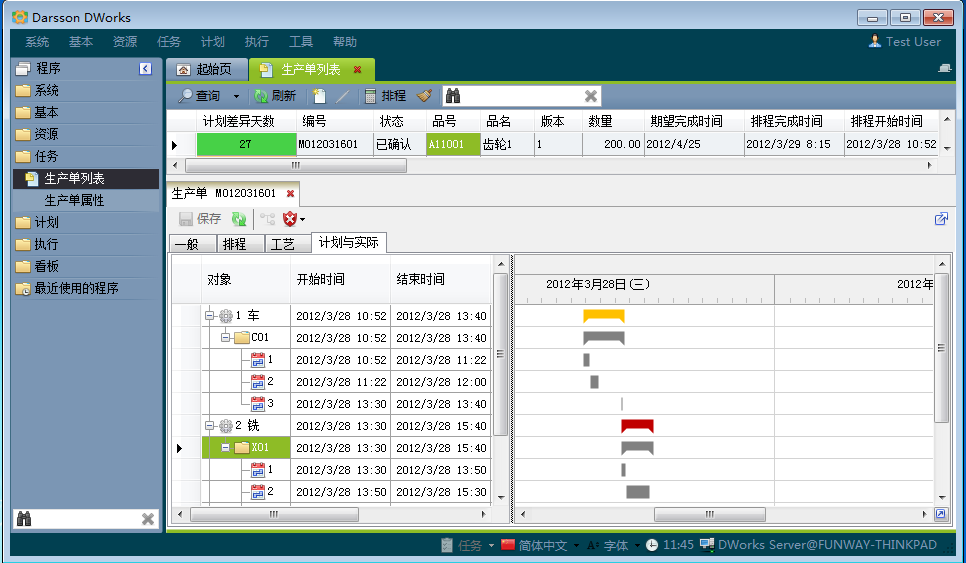Click the 刷新 refresh icon in list toolbar
Image resolution: width=966 pixels, height=563 pixels.
coord(261,96)
